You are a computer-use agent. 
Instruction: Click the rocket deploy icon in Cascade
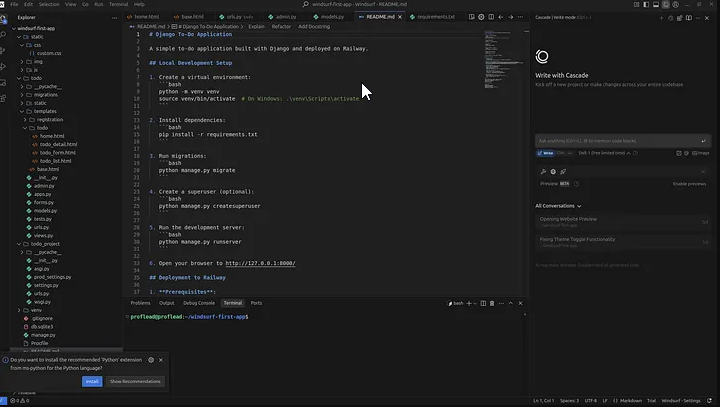click(563, 171)
